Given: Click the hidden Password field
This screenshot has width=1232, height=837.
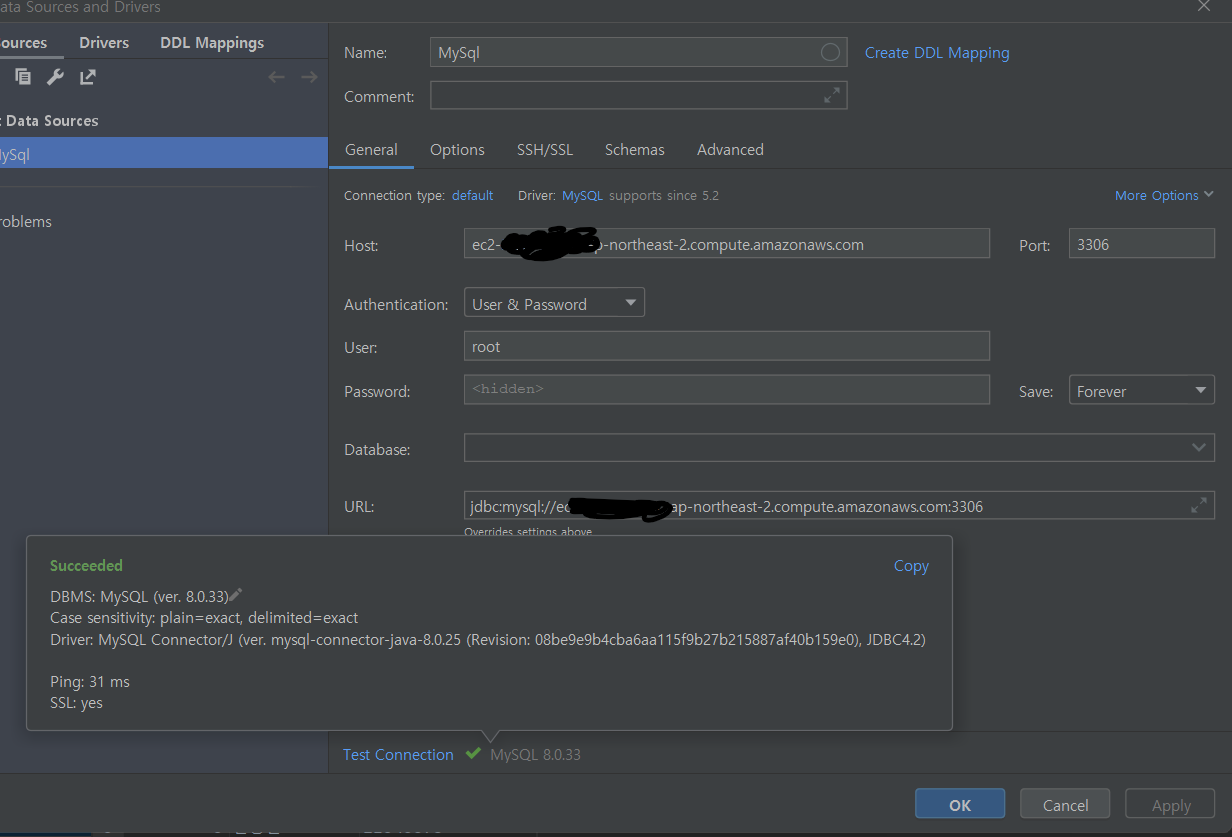Looking at the screenshot, I should (726, 390).
